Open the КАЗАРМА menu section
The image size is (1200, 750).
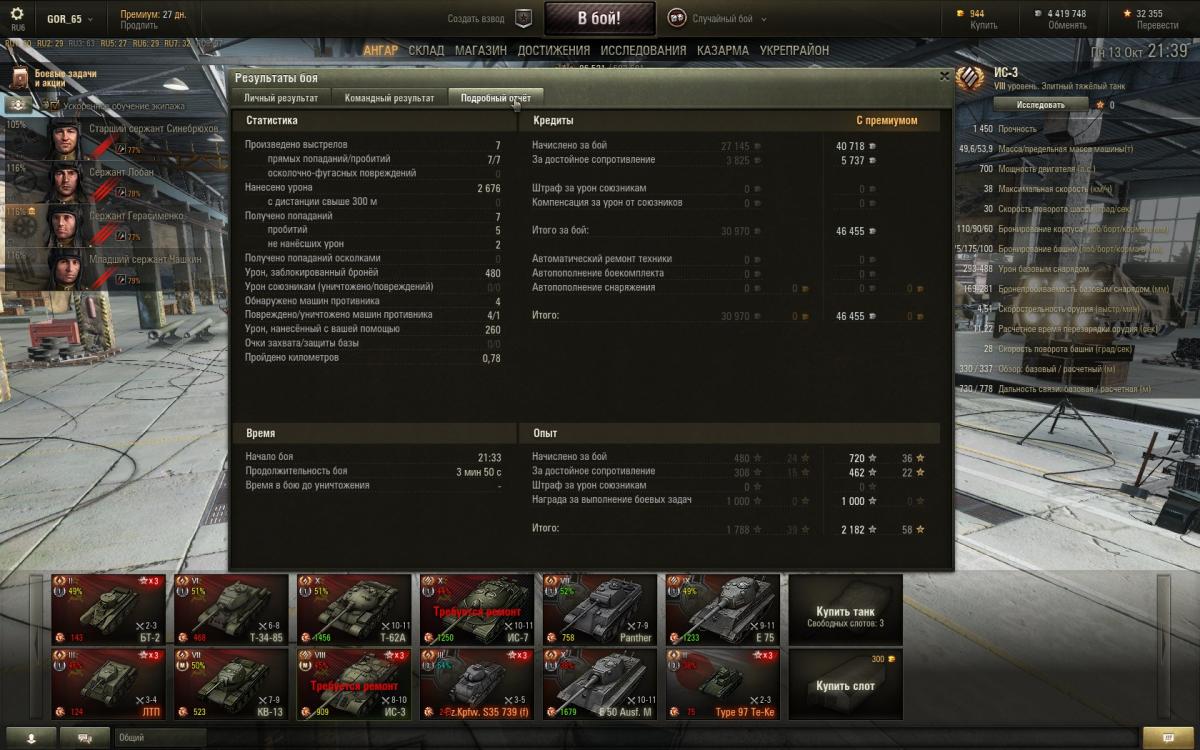tap(724, 51)
